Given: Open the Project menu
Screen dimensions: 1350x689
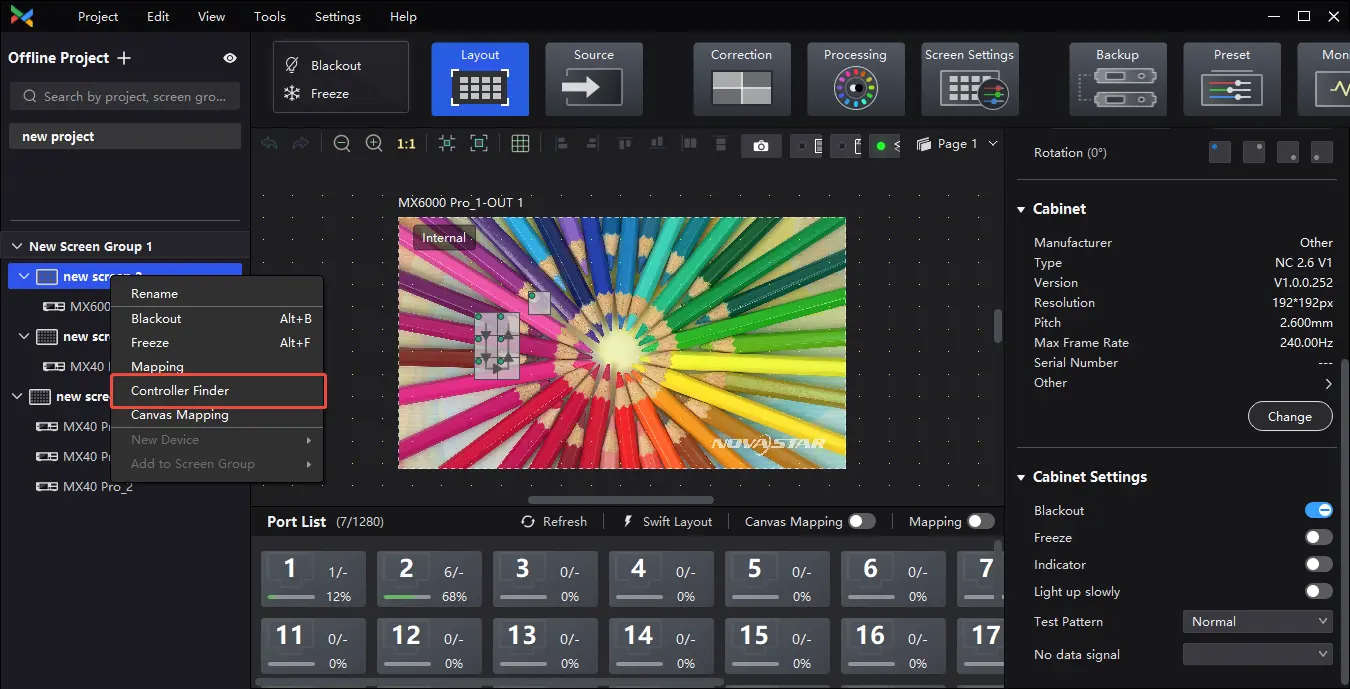Looking at the screenshot, I should [x=98, y=17].
